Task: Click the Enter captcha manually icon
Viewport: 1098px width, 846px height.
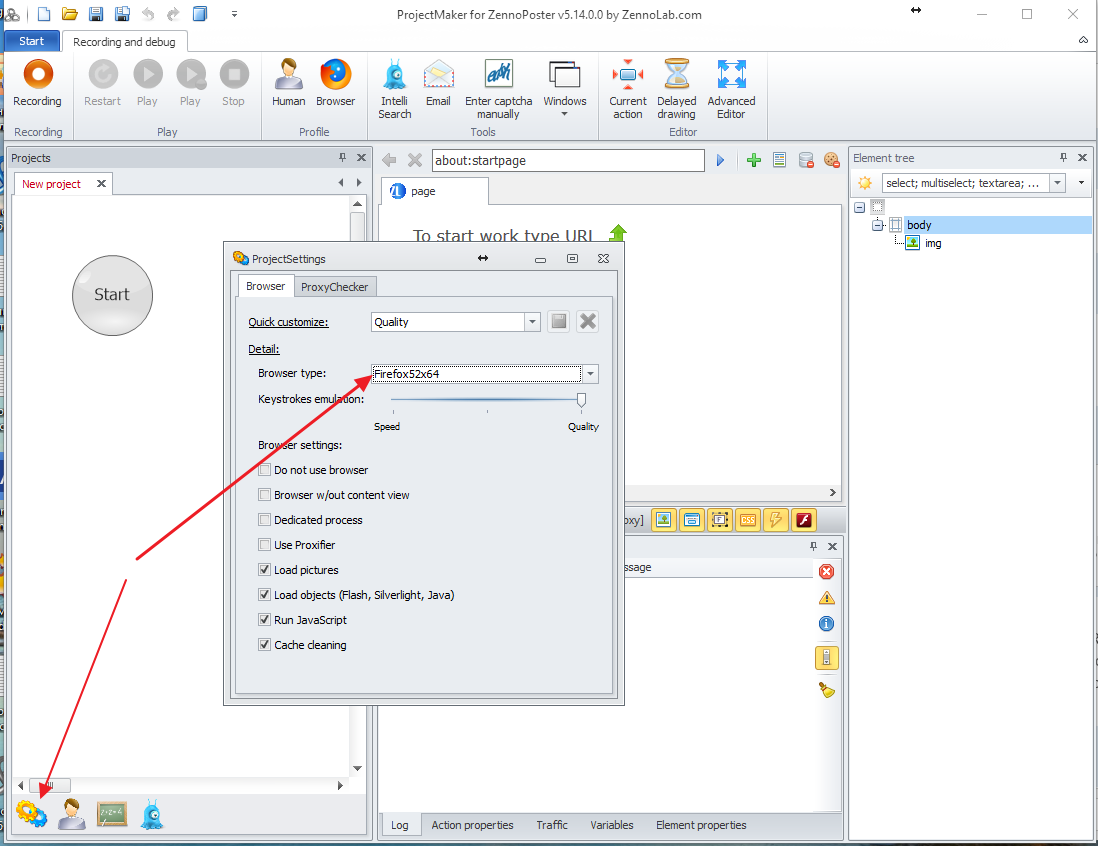Action: 498,76
